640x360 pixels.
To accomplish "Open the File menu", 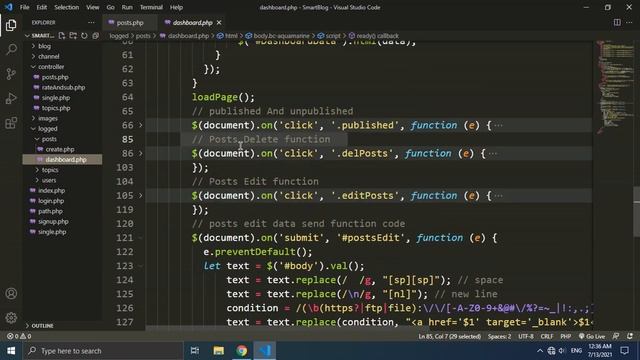I will 24,7.
